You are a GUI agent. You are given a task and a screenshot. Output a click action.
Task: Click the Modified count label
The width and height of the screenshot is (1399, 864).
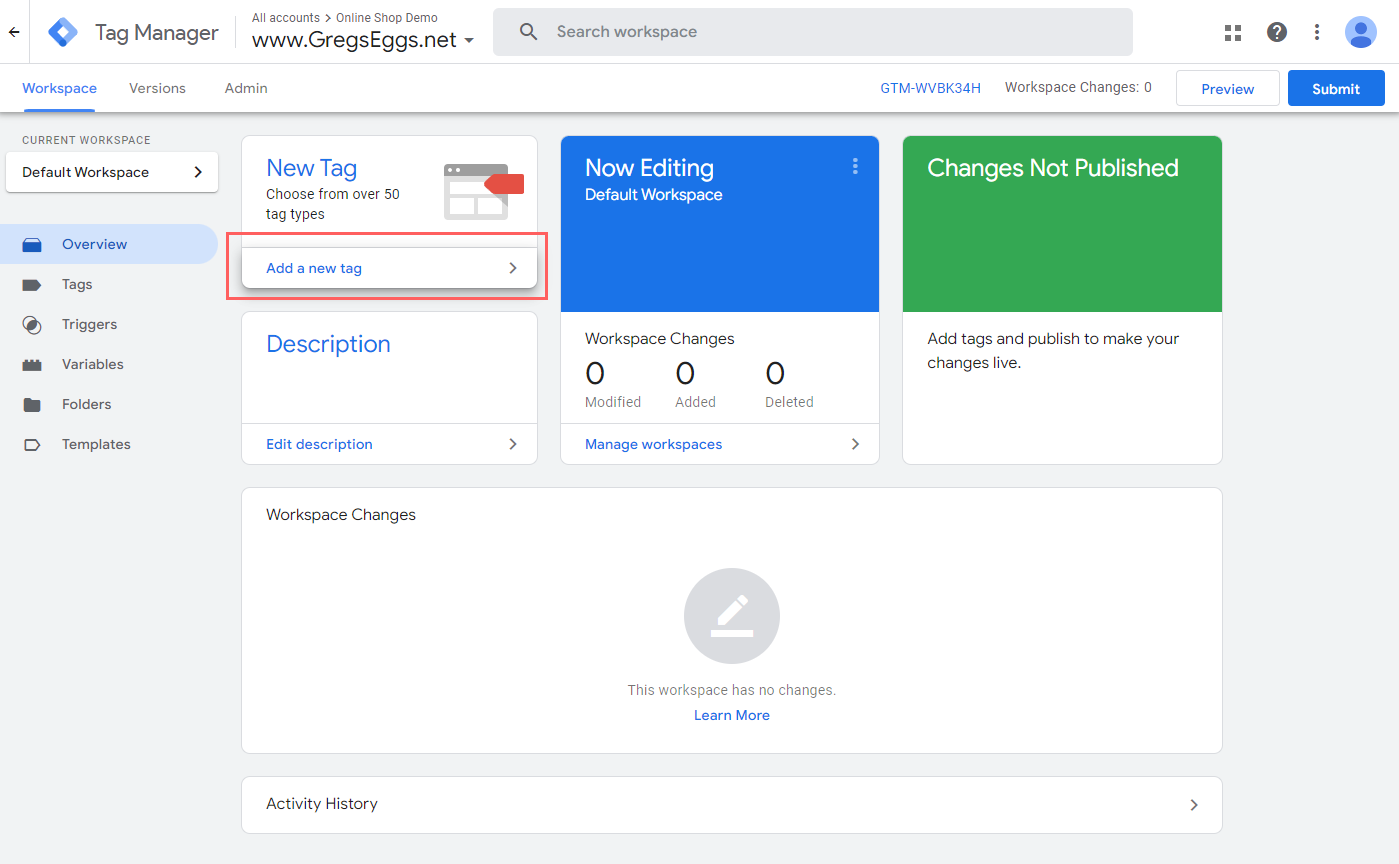point(613,402)
